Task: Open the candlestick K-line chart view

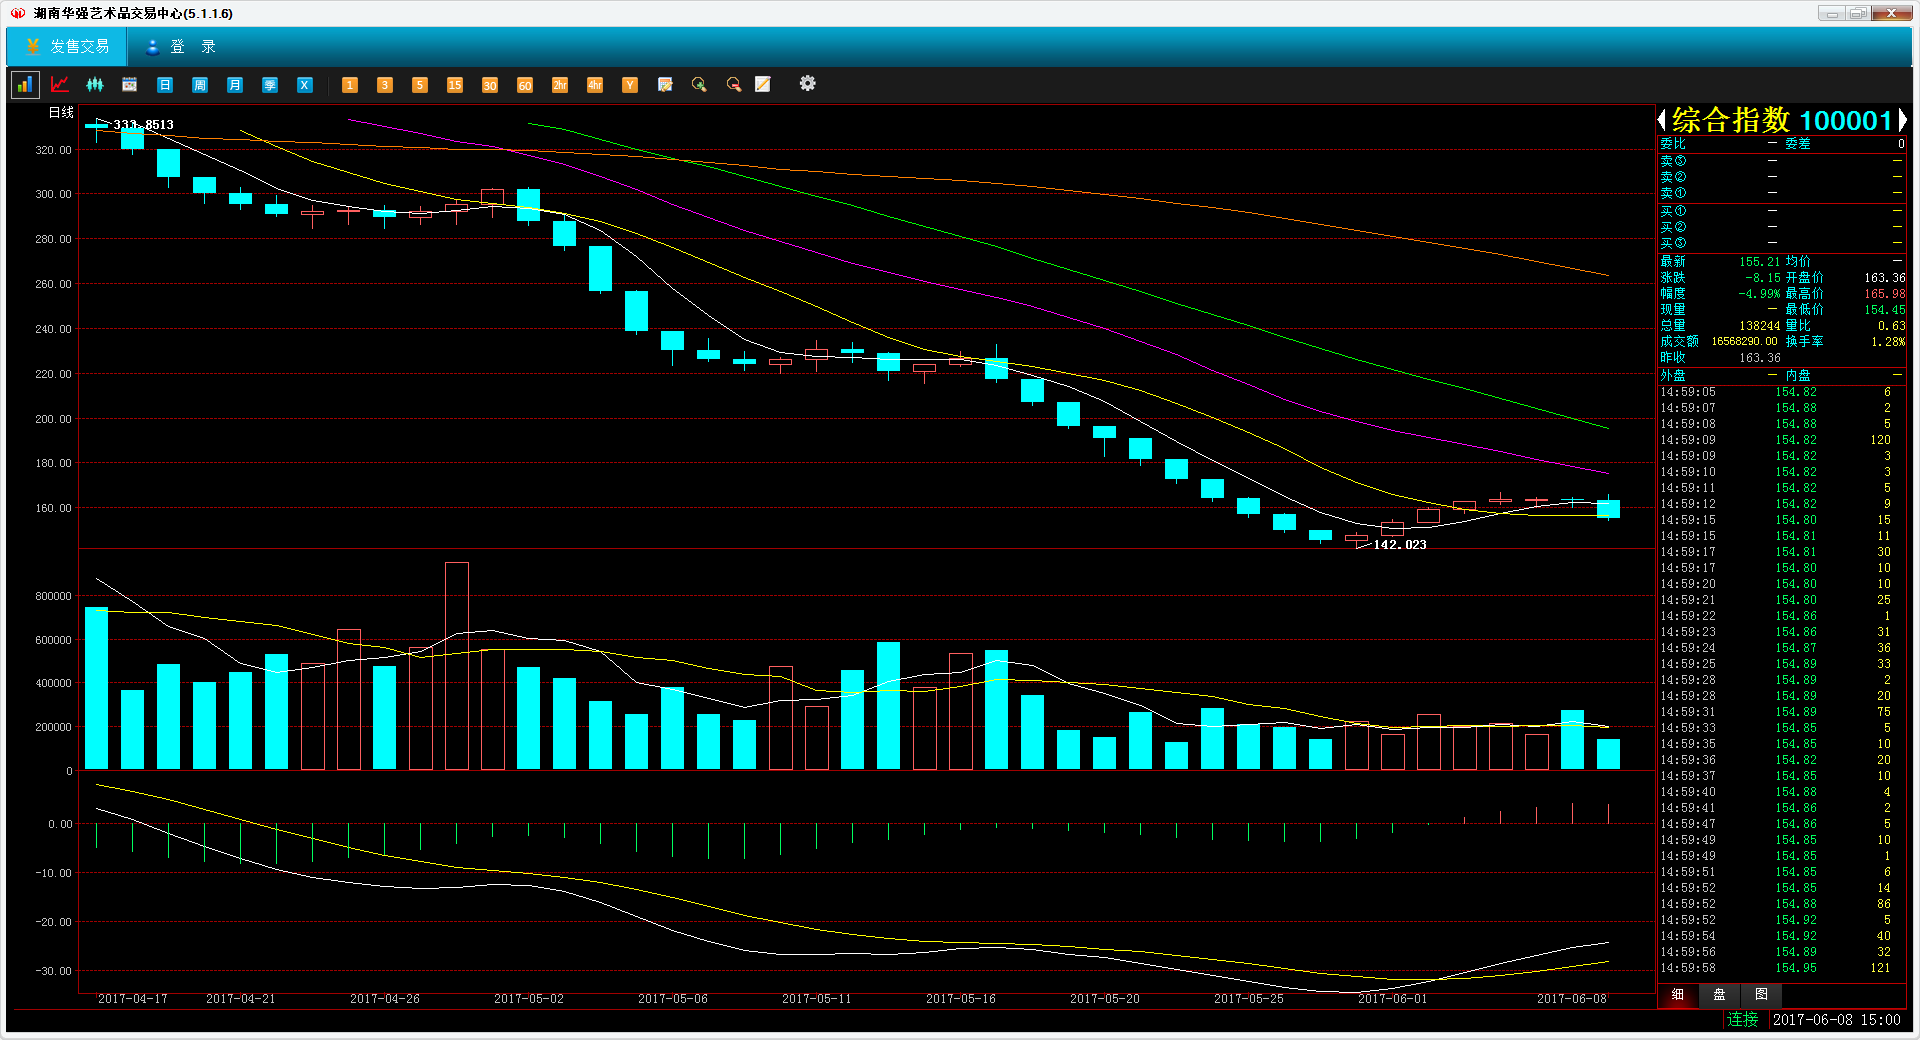Action: [95, 85]
